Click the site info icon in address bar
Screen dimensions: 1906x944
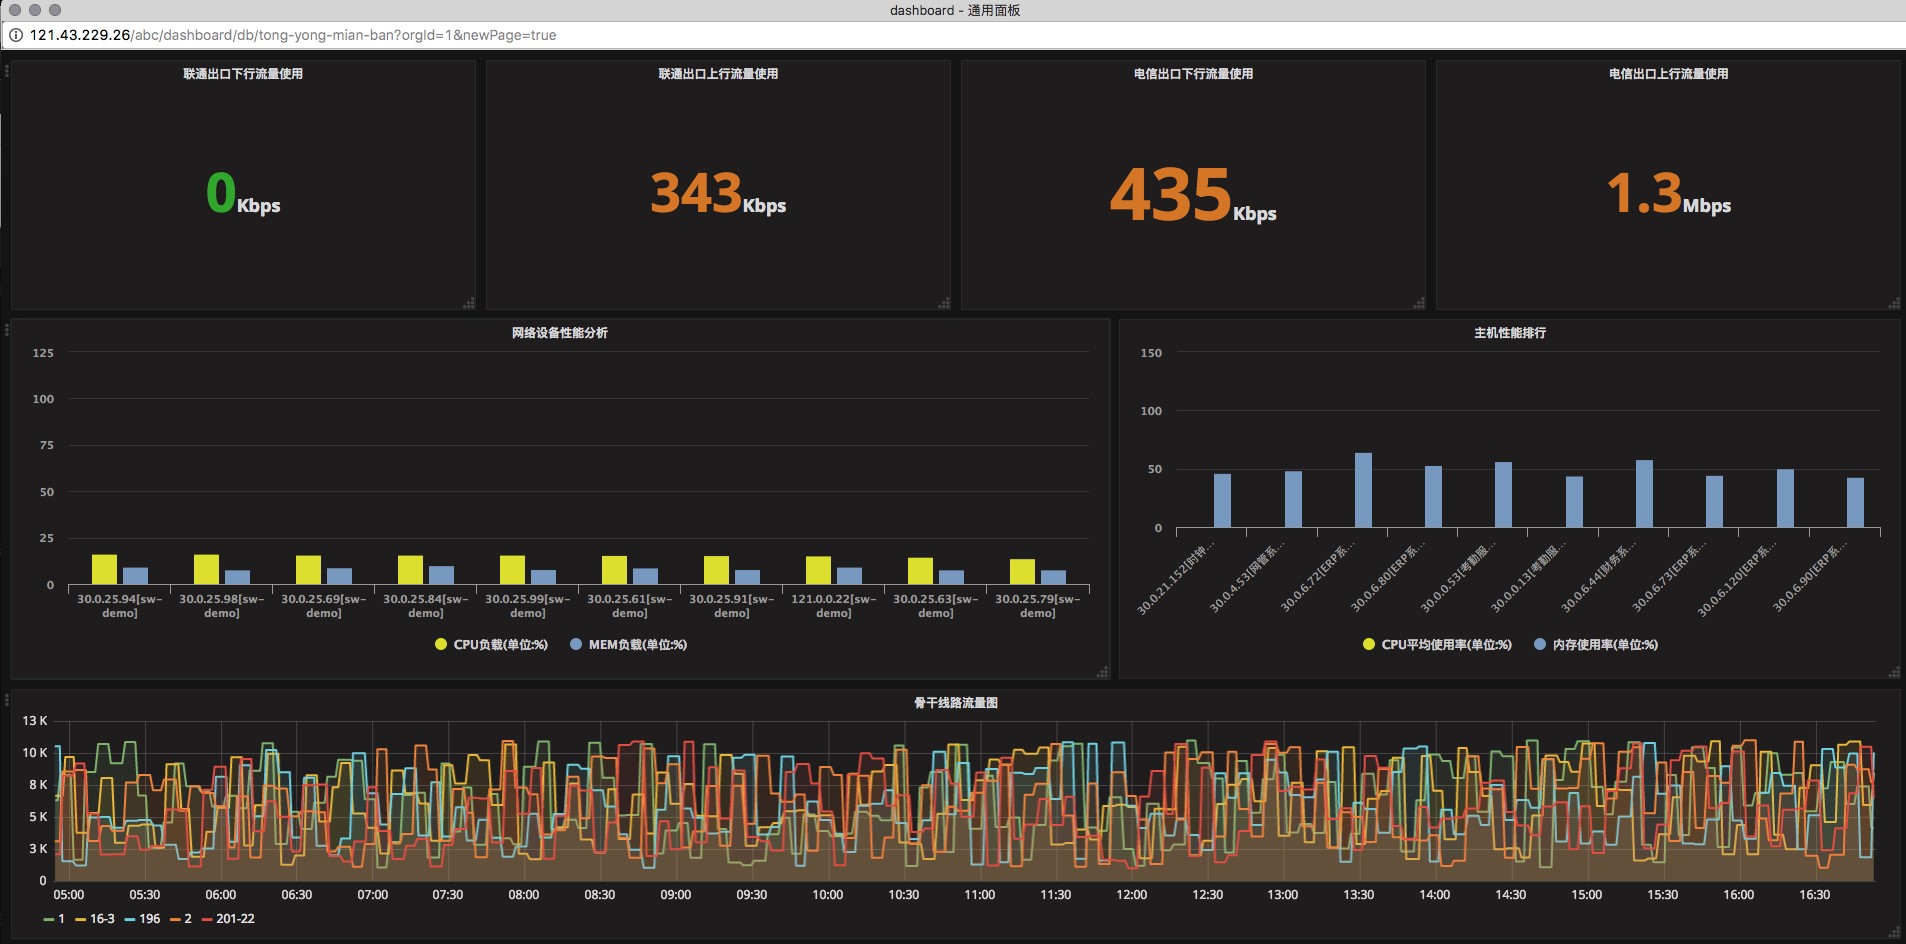[x=16, y=35]
